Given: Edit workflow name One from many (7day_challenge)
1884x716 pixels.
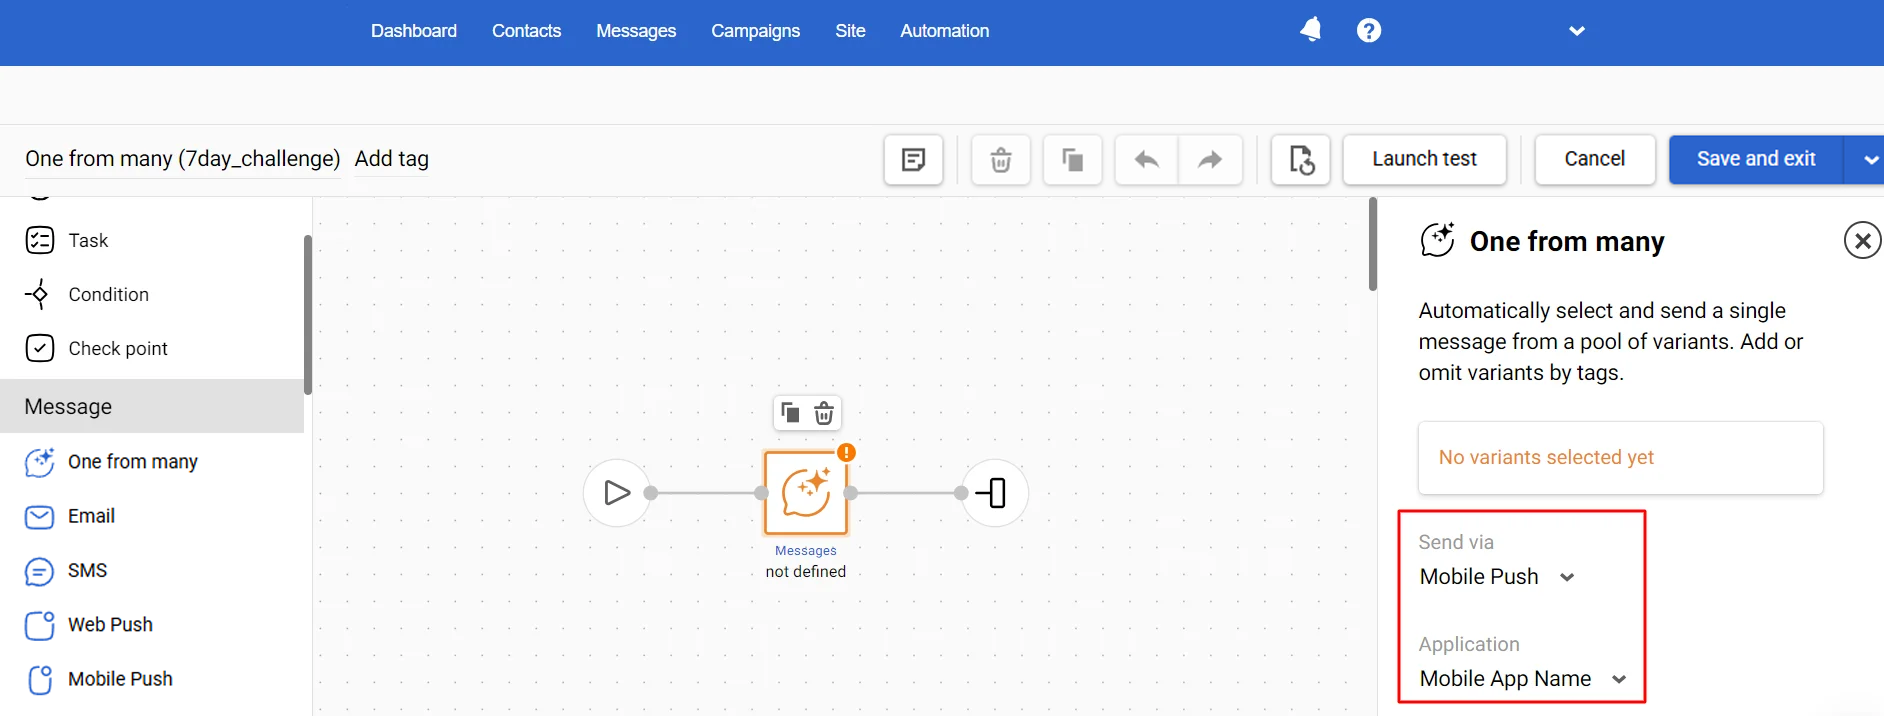Looking at the screenshot, I should (x=182, y=159).
